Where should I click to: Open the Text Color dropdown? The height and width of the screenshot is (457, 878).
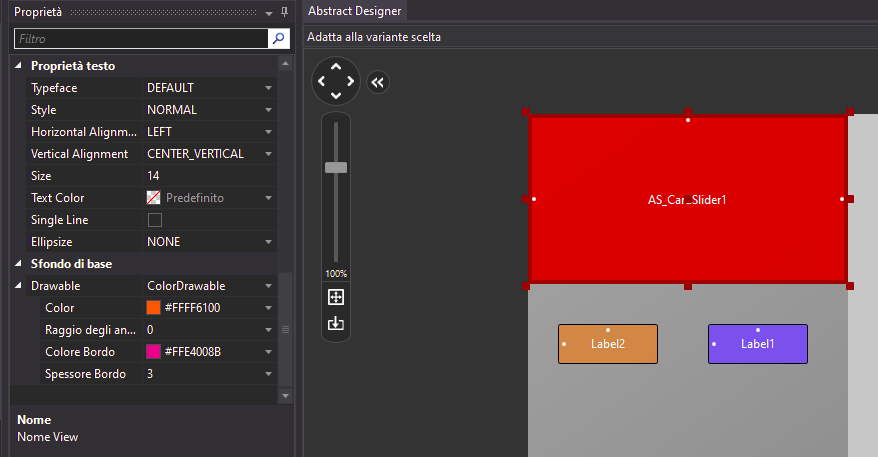268,198
